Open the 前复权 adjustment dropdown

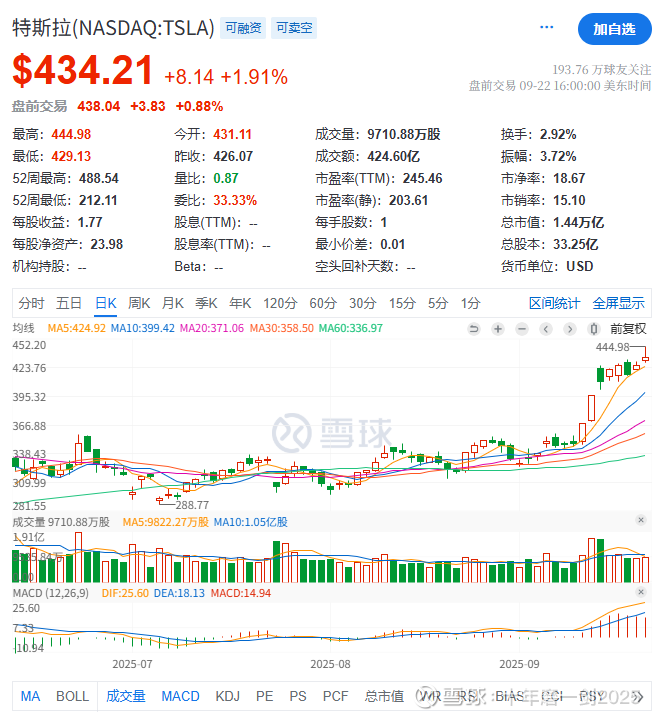coord(628,329)
